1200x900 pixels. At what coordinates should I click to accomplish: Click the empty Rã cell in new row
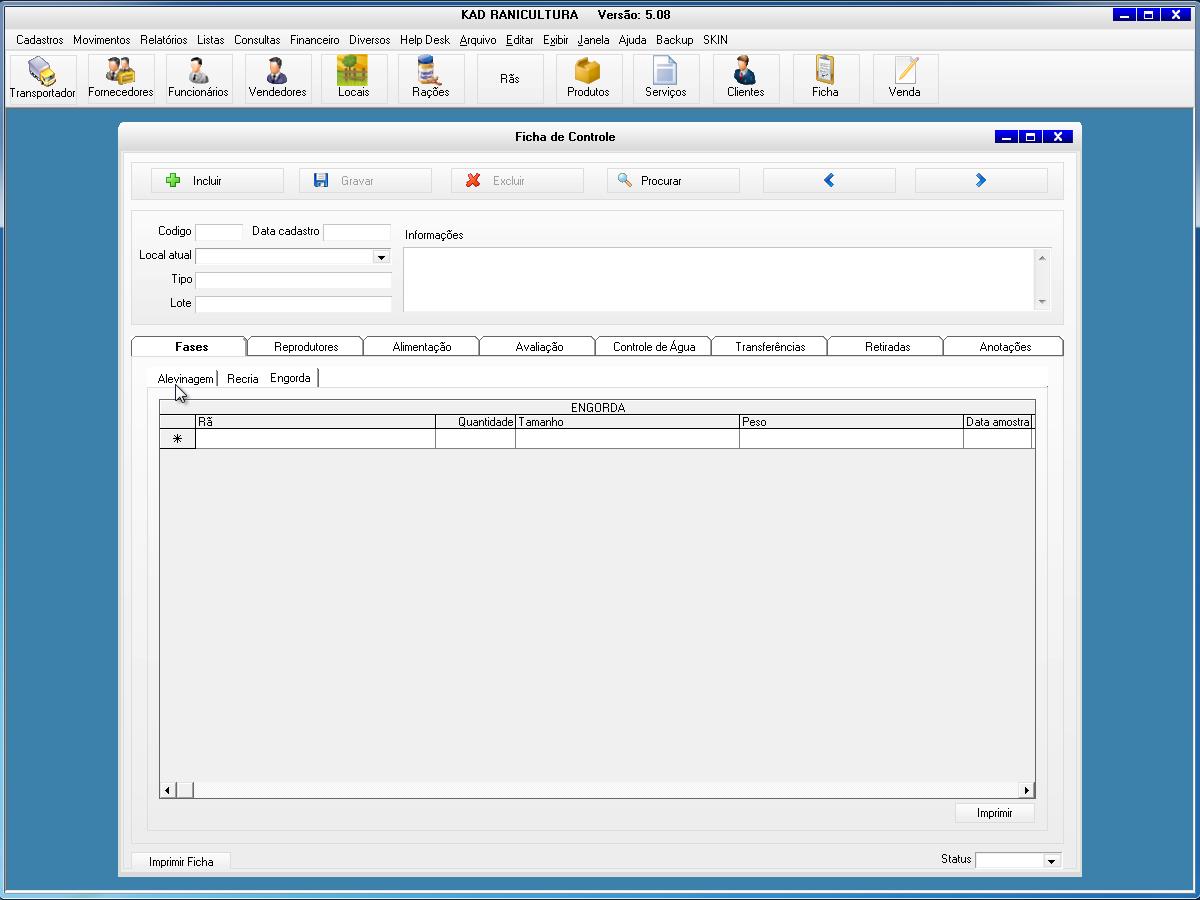point(316,439)
